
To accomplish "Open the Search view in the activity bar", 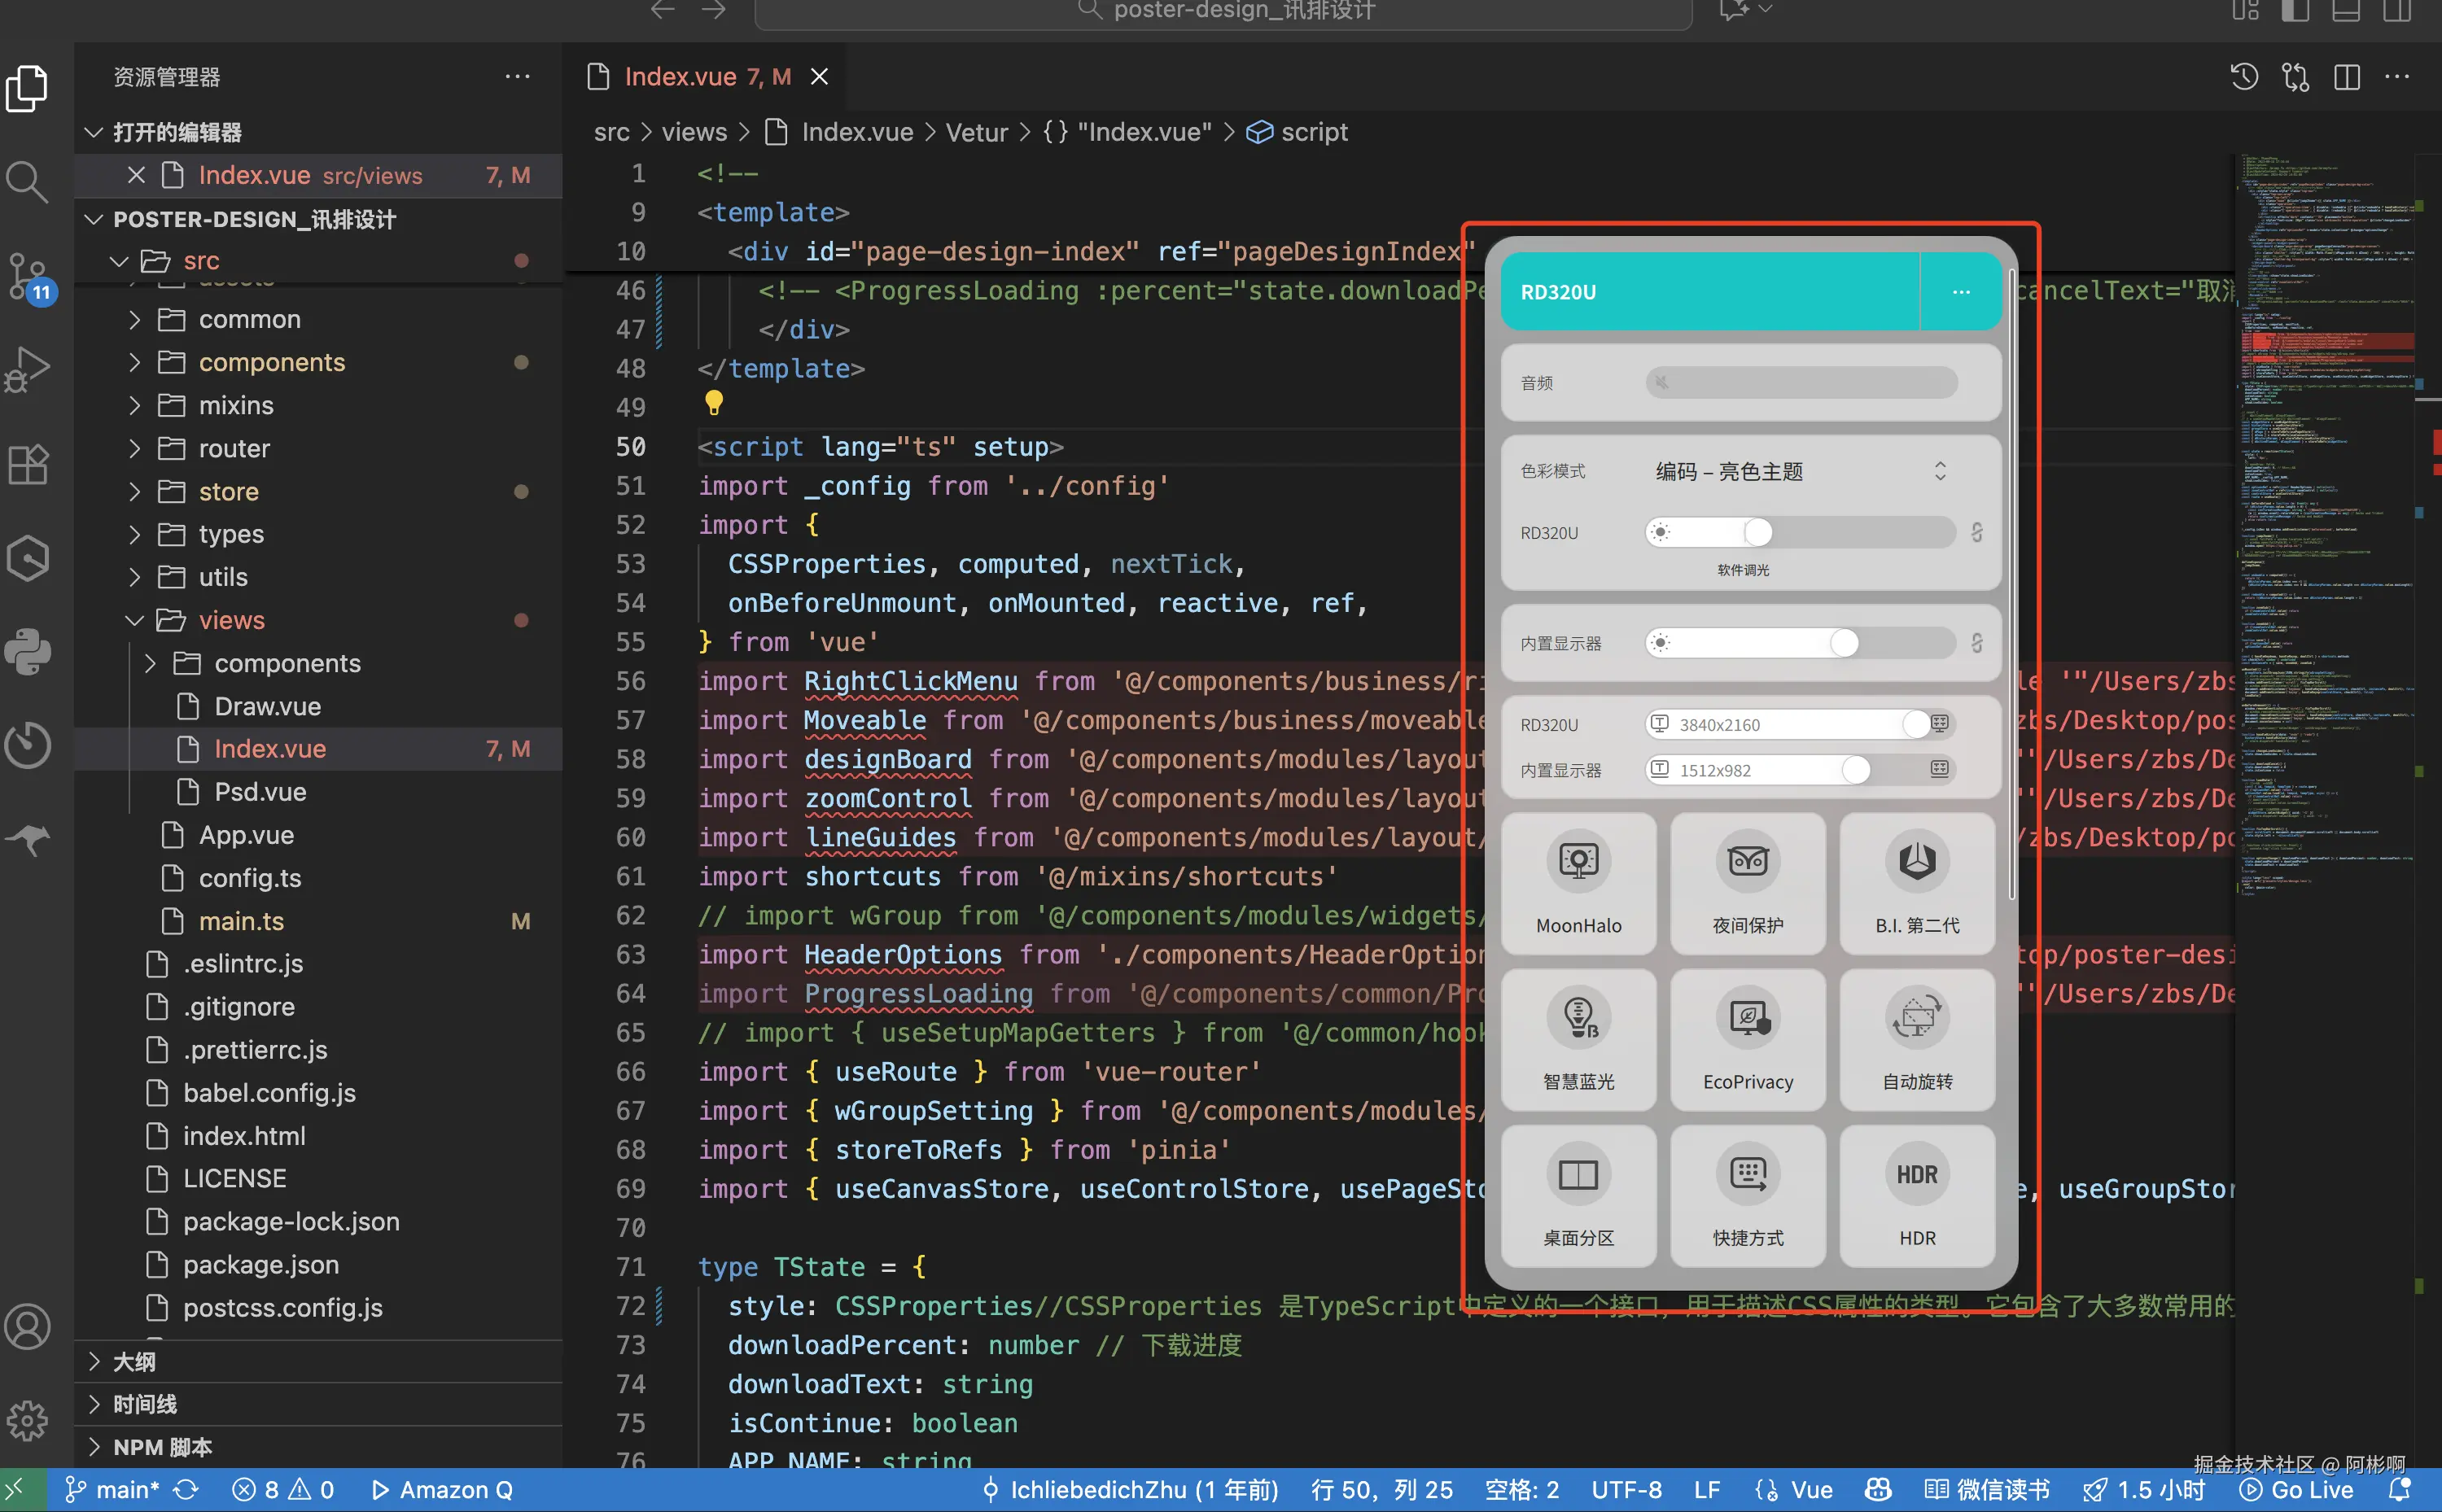I will point(27,182).
